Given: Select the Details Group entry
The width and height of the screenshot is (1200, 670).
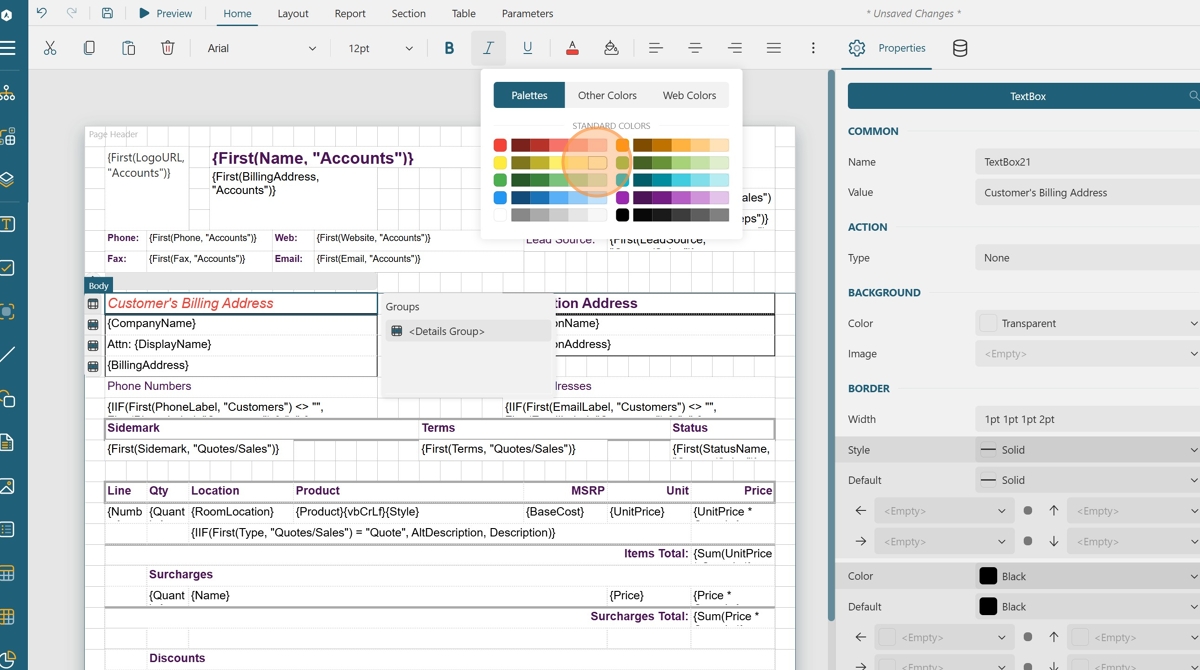Looking at the screenshot, I should coord(446,331).
